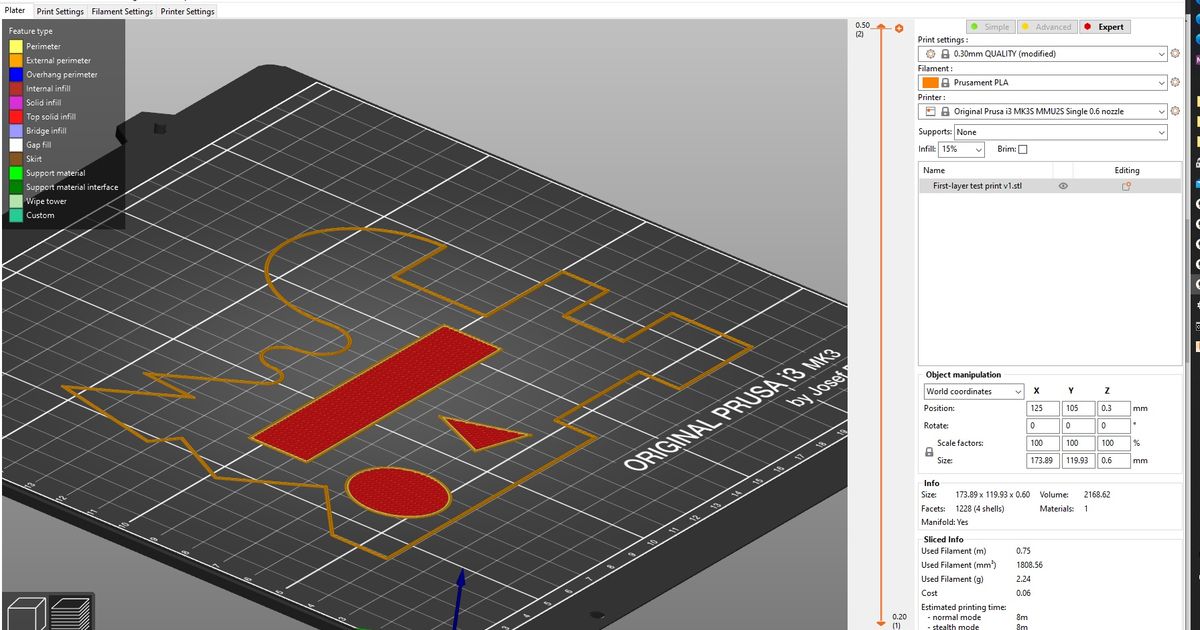Open the World coordinates dropdown
The image size is (1200, 630).
coord(973,391)
